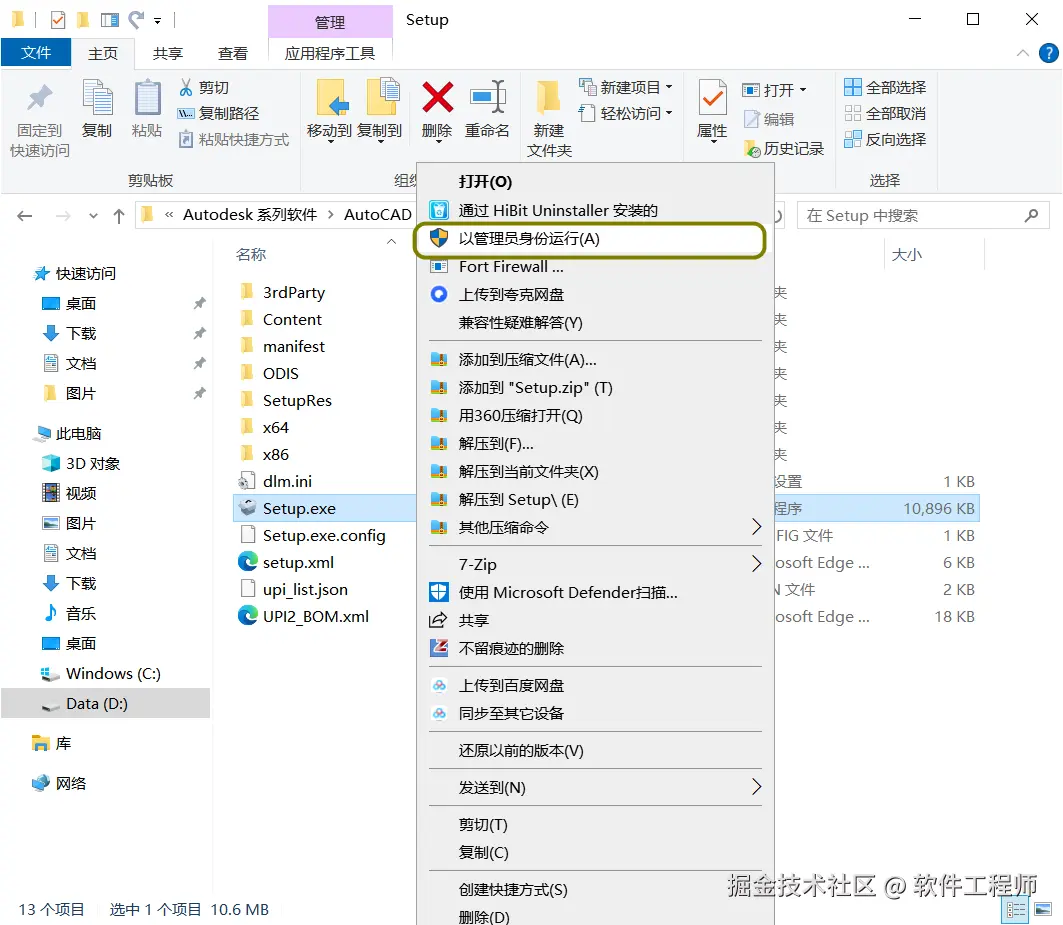Click the Up directory arrow
This screenshot has width=1063, height=925.
coord(119,216)
